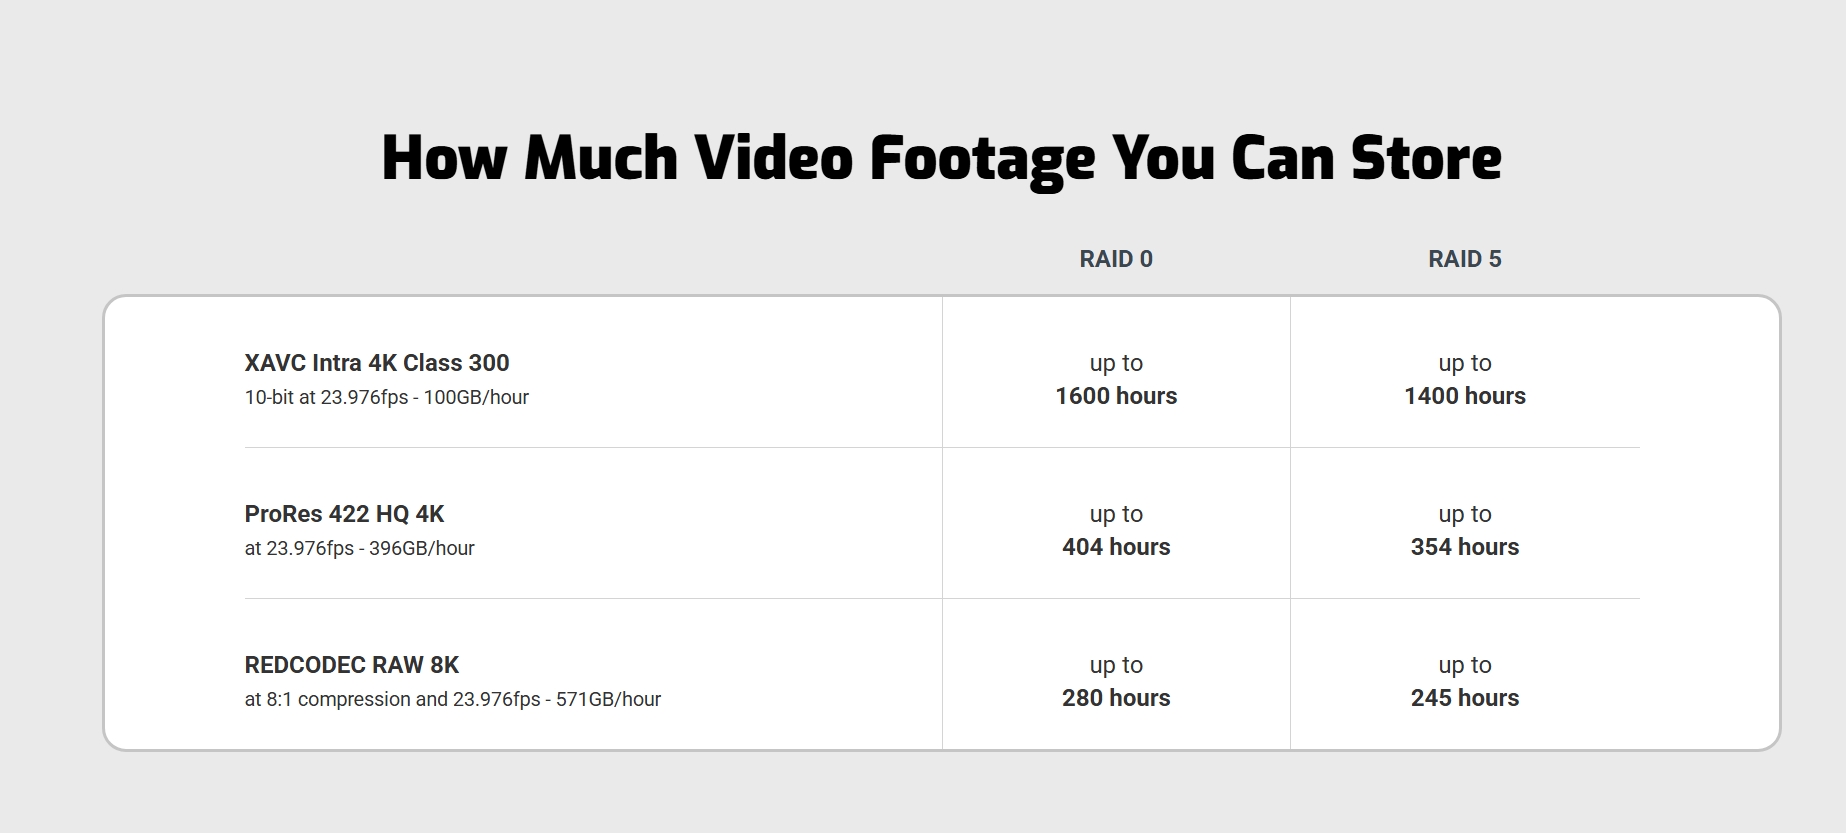Click the 280 hours value
Image resolution: width=1846 pixels, height=833 pixels.
(1116, 698)
